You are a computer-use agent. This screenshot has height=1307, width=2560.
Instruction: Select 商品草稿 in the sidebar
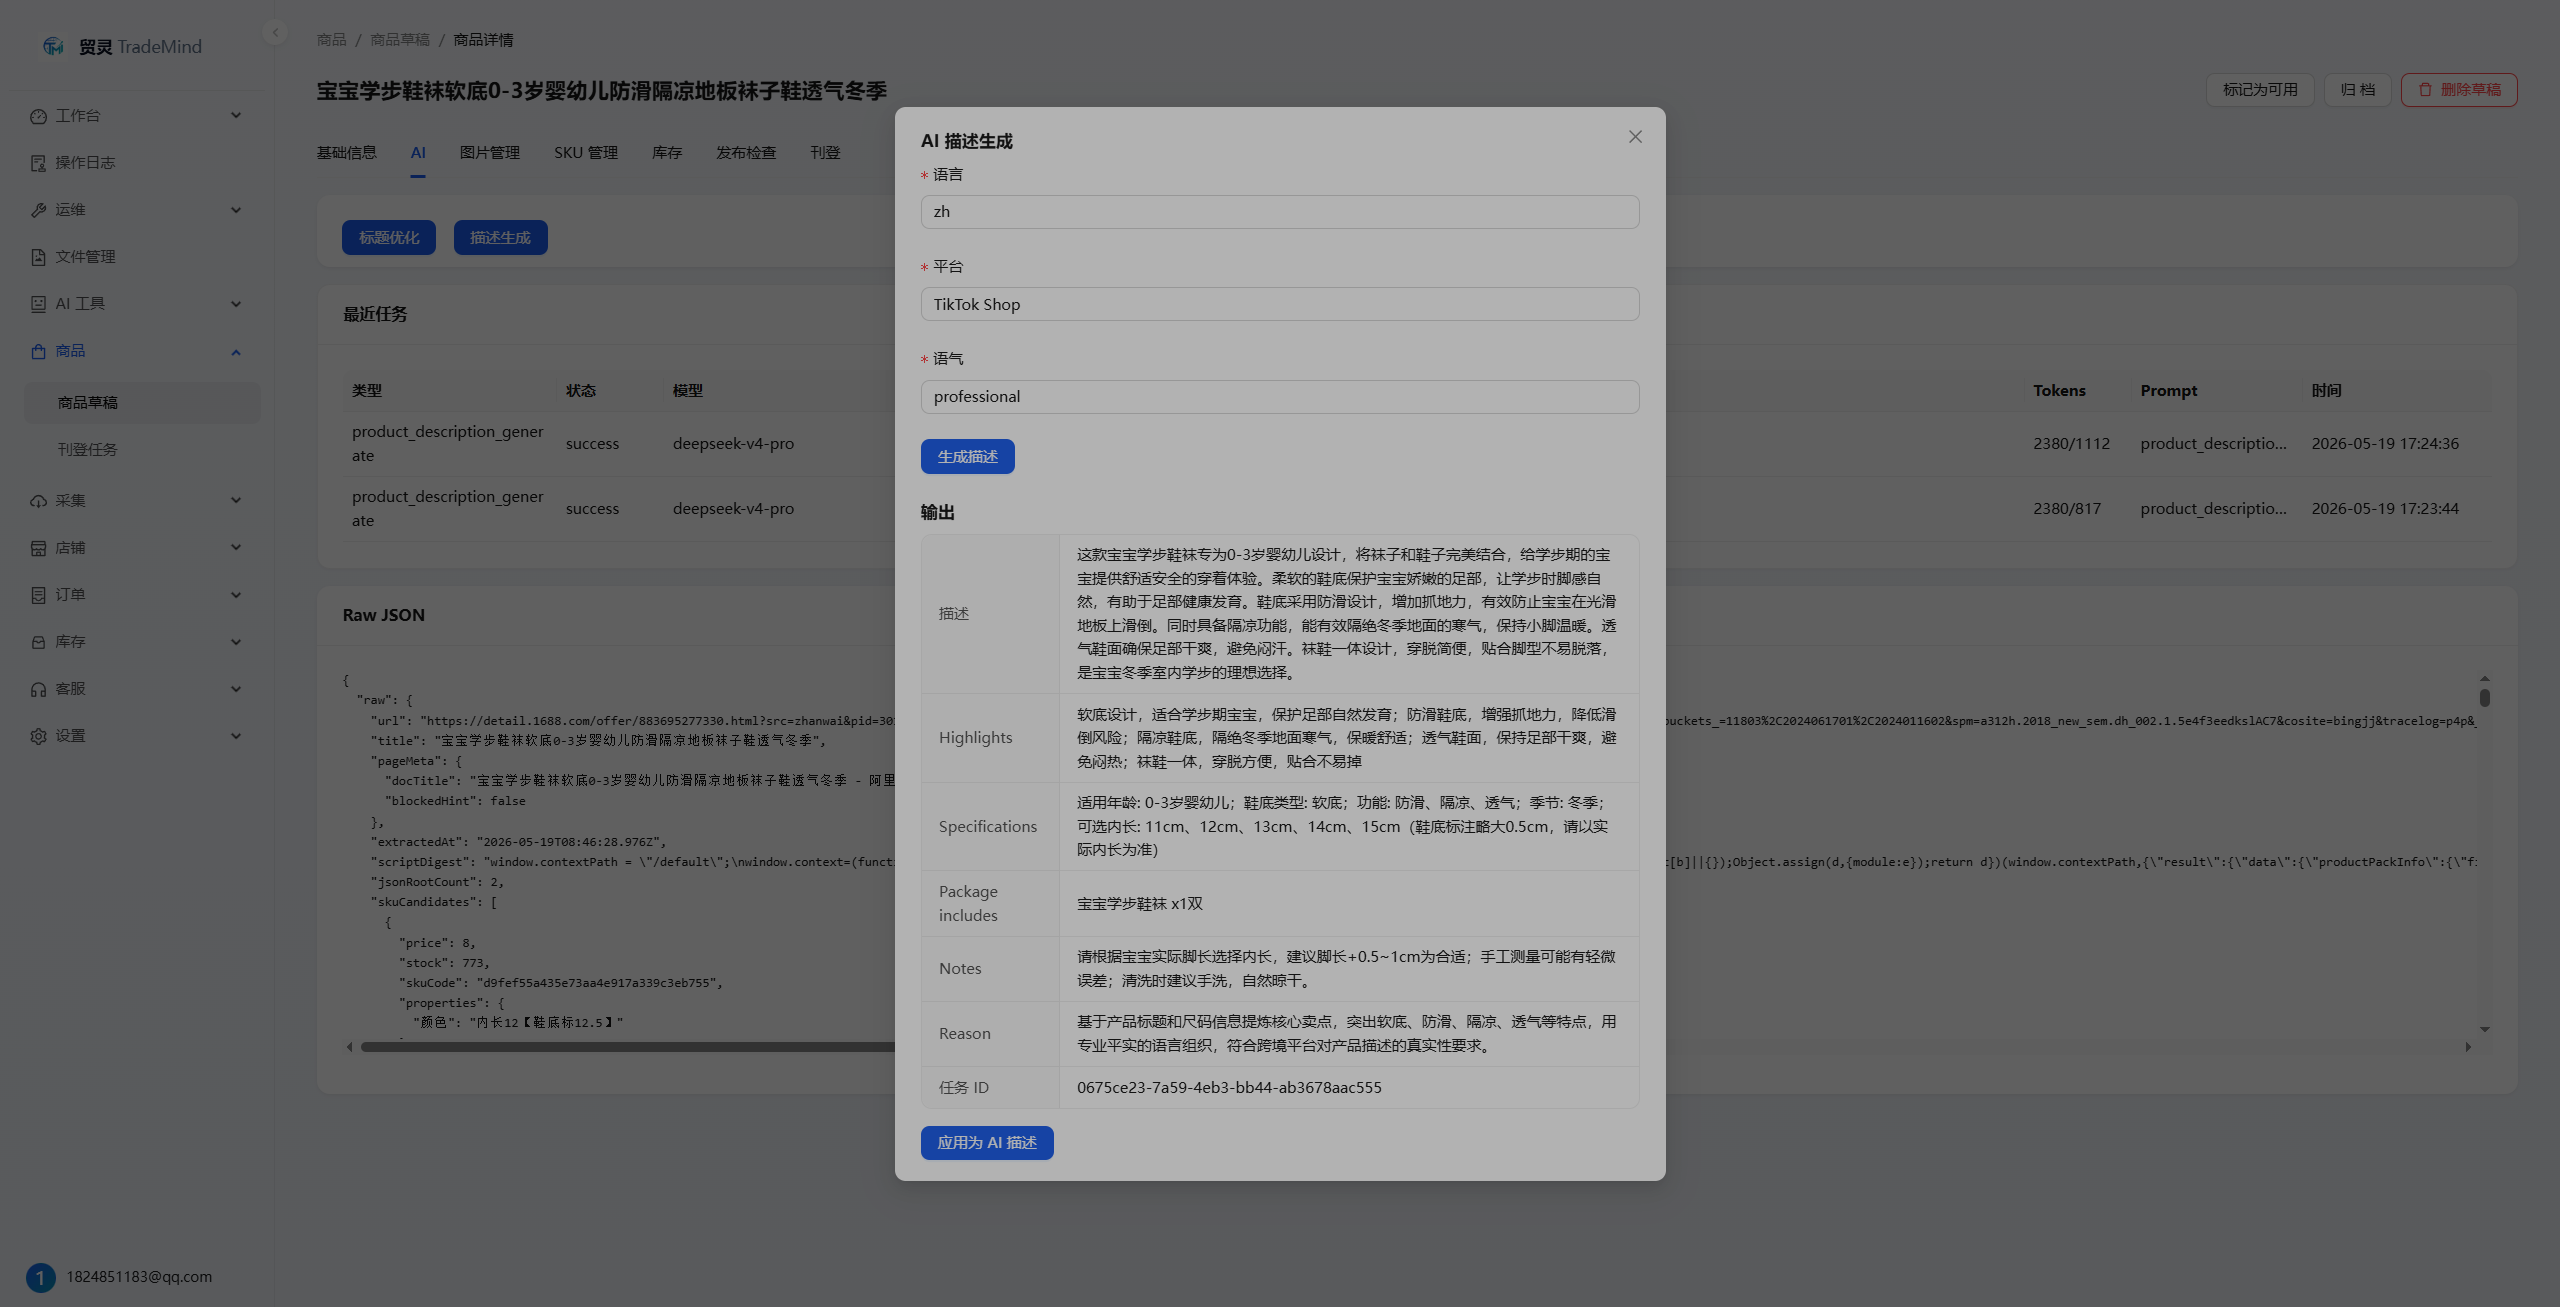point(142,403)
